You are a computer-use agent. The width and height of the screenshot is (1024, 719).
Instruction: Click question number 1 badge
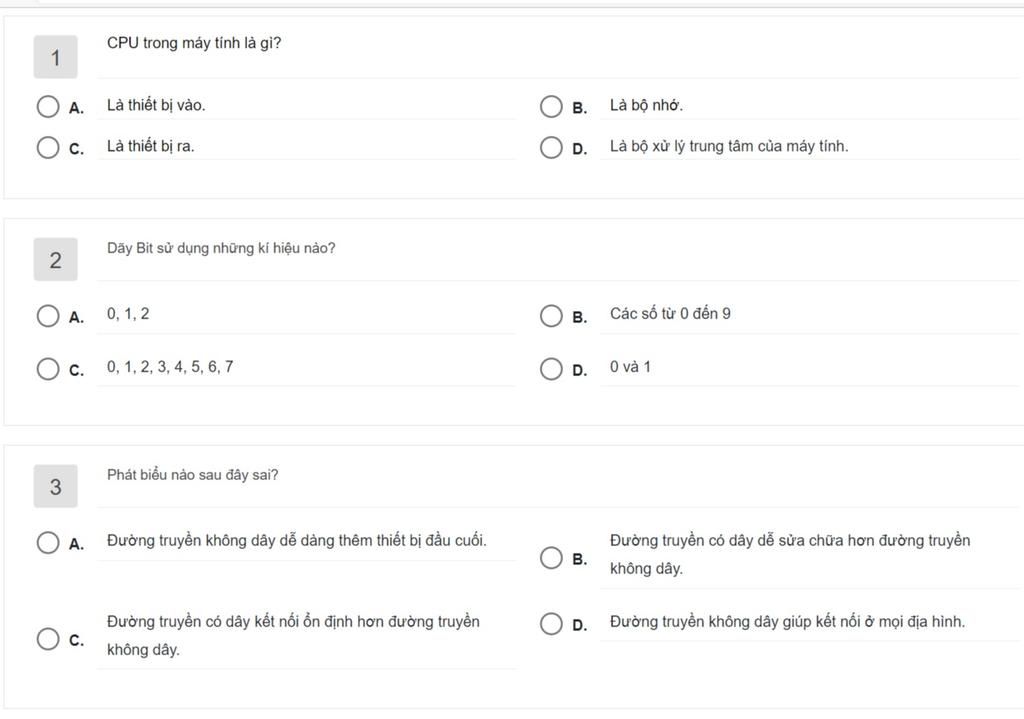pyautogui.click(x=56, y=57)
